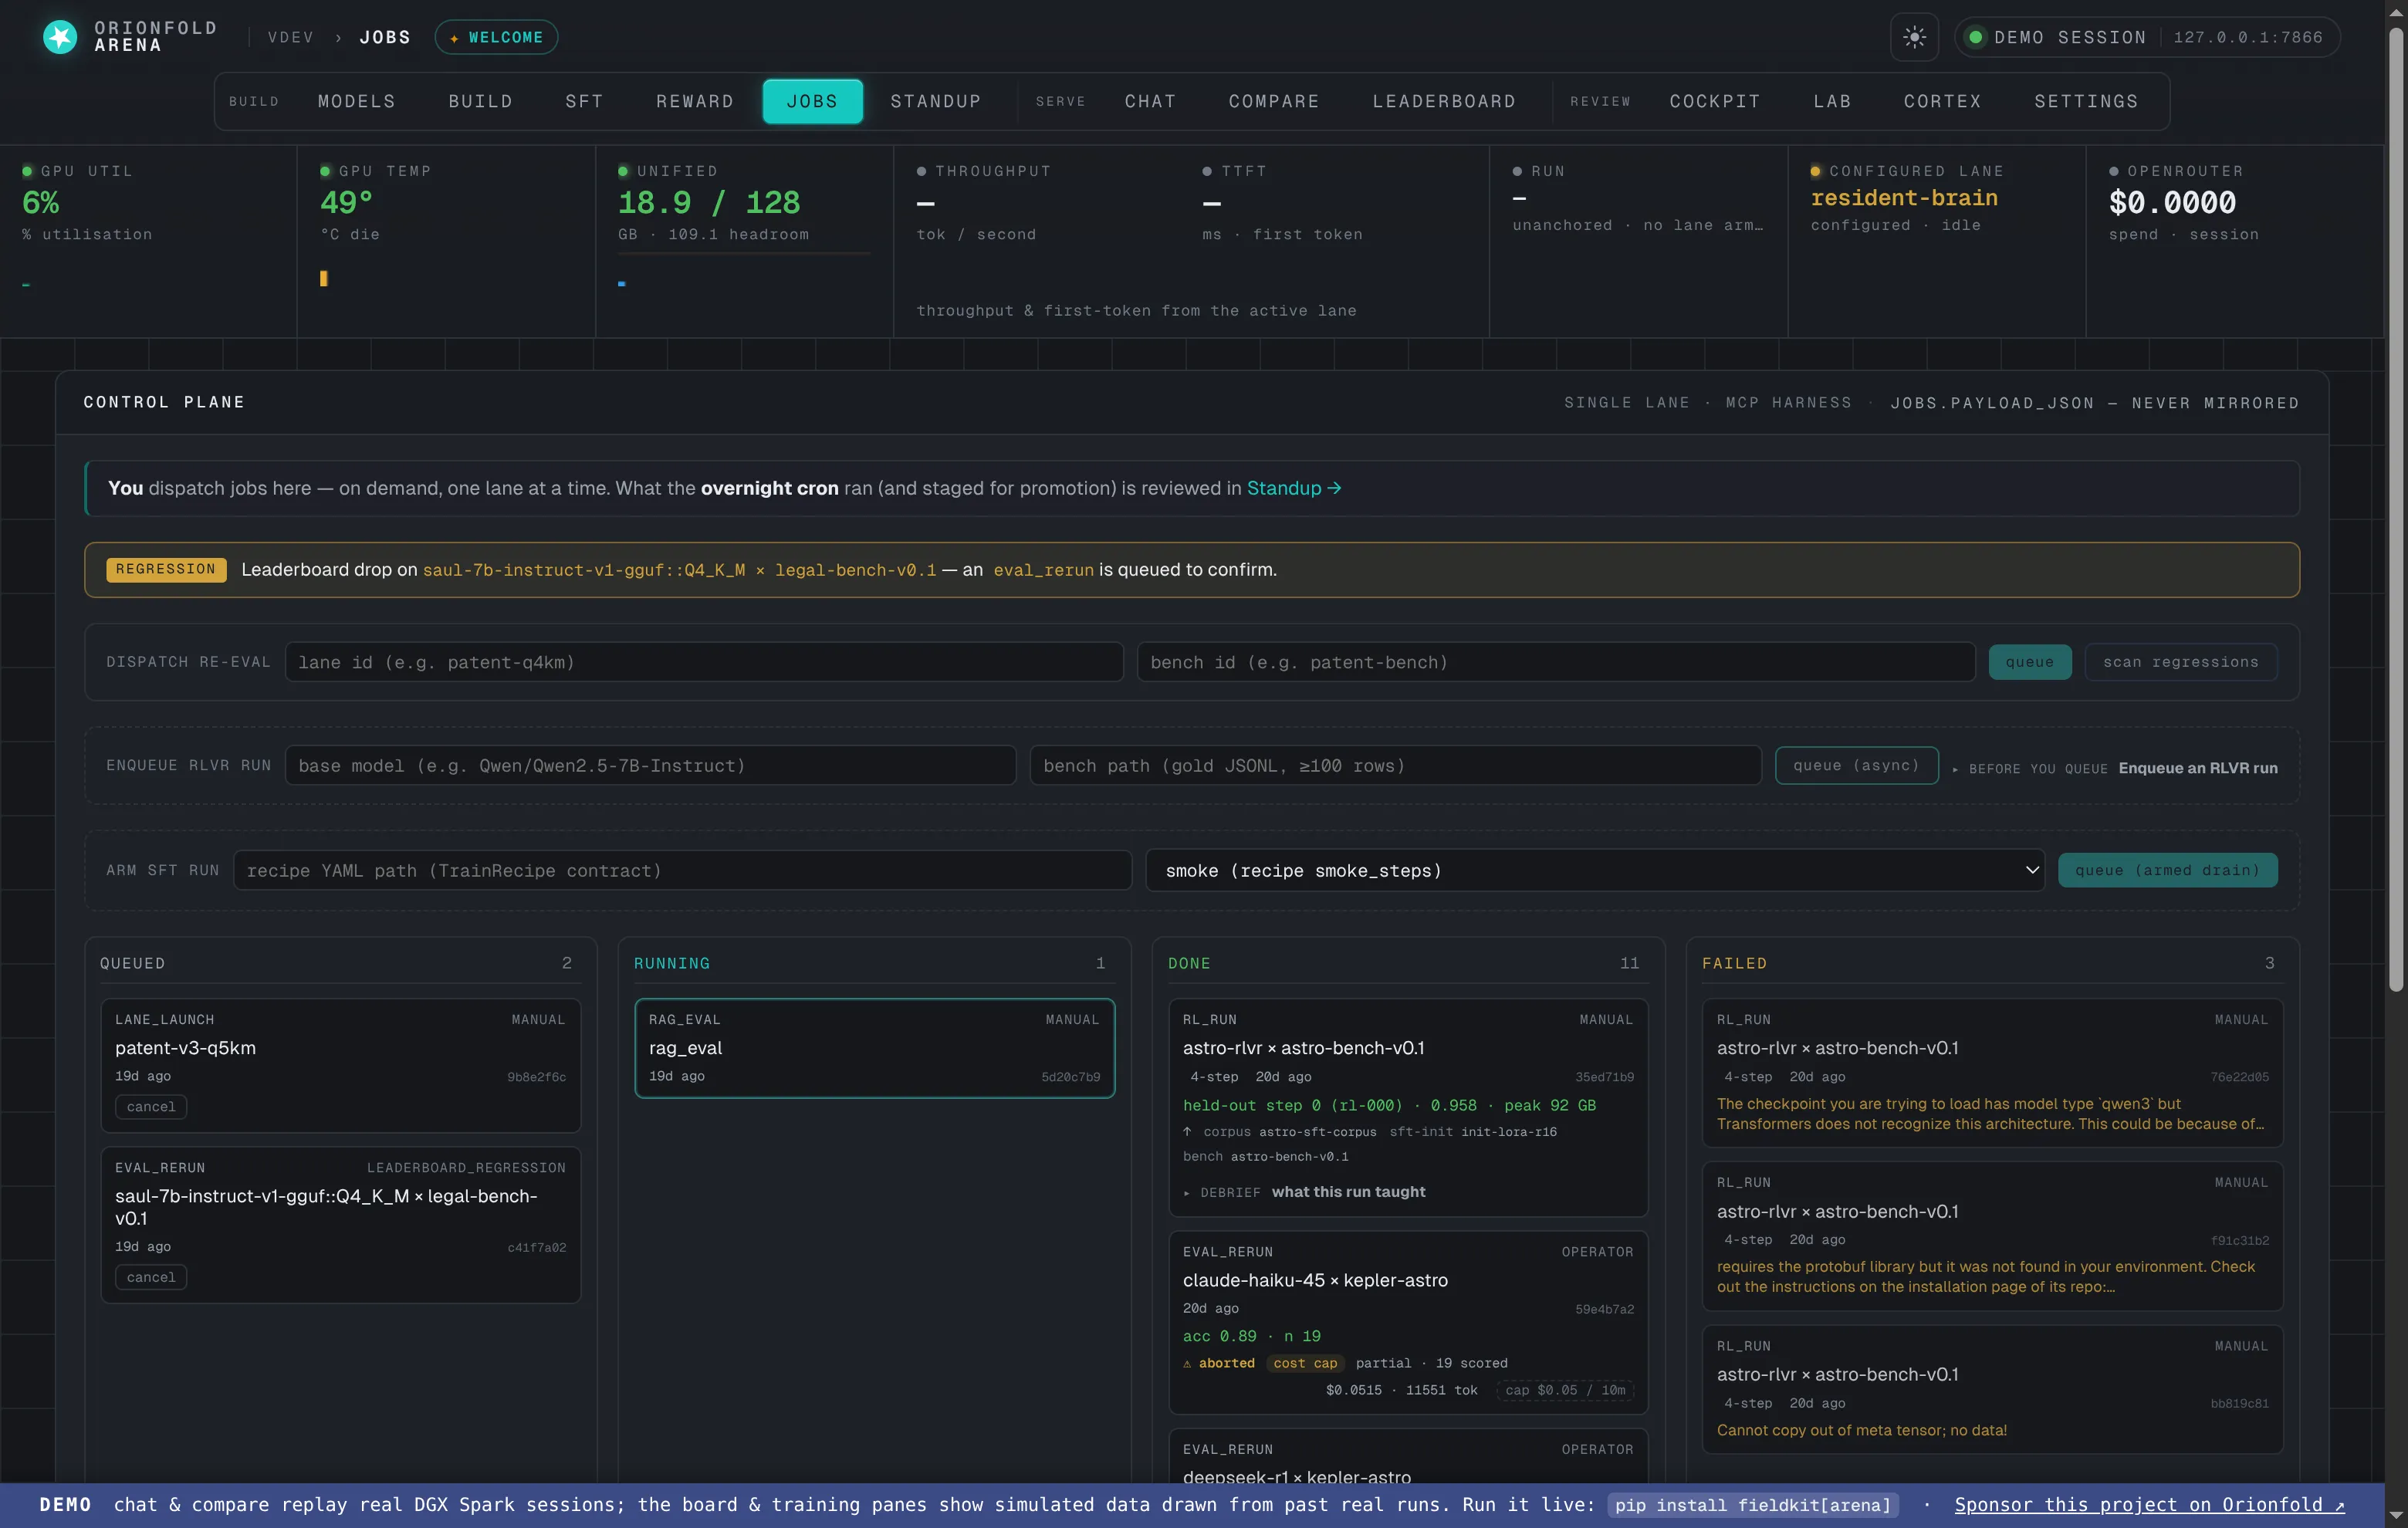
Task: Click the 'held-out step 0 (rl-000)' result line
Action: 1389,1105
